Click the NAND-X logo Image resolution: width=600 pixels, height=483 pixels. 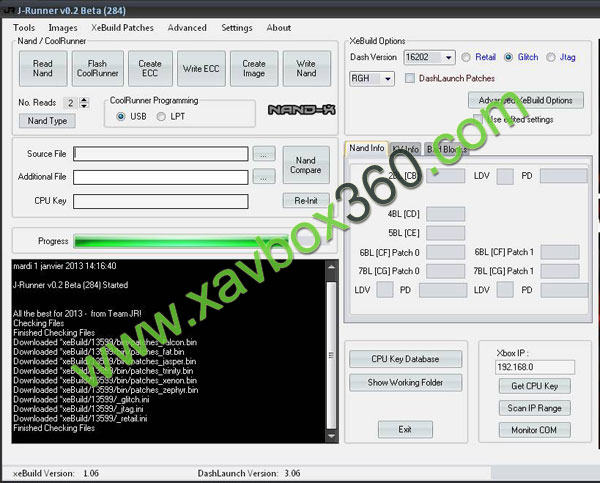[302, 110]
